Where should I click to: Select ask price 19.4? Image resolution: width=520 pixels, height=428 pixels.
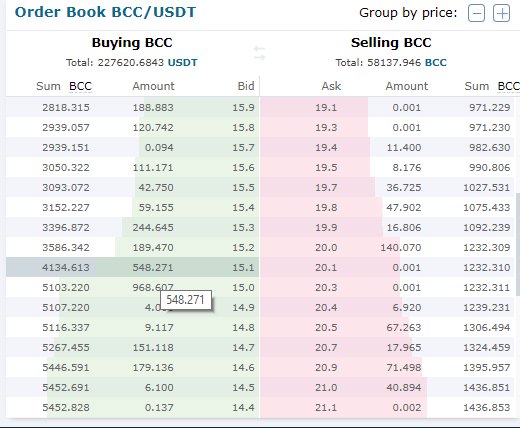click(x=326, y=147)
